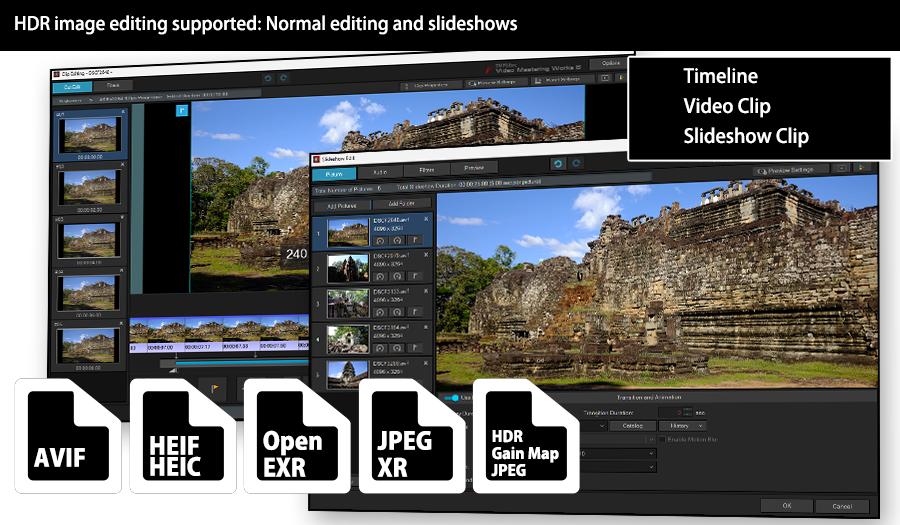Select first clip thumbnail at 00:00:00:00
The image size is (900, 525).
[89, 135]
